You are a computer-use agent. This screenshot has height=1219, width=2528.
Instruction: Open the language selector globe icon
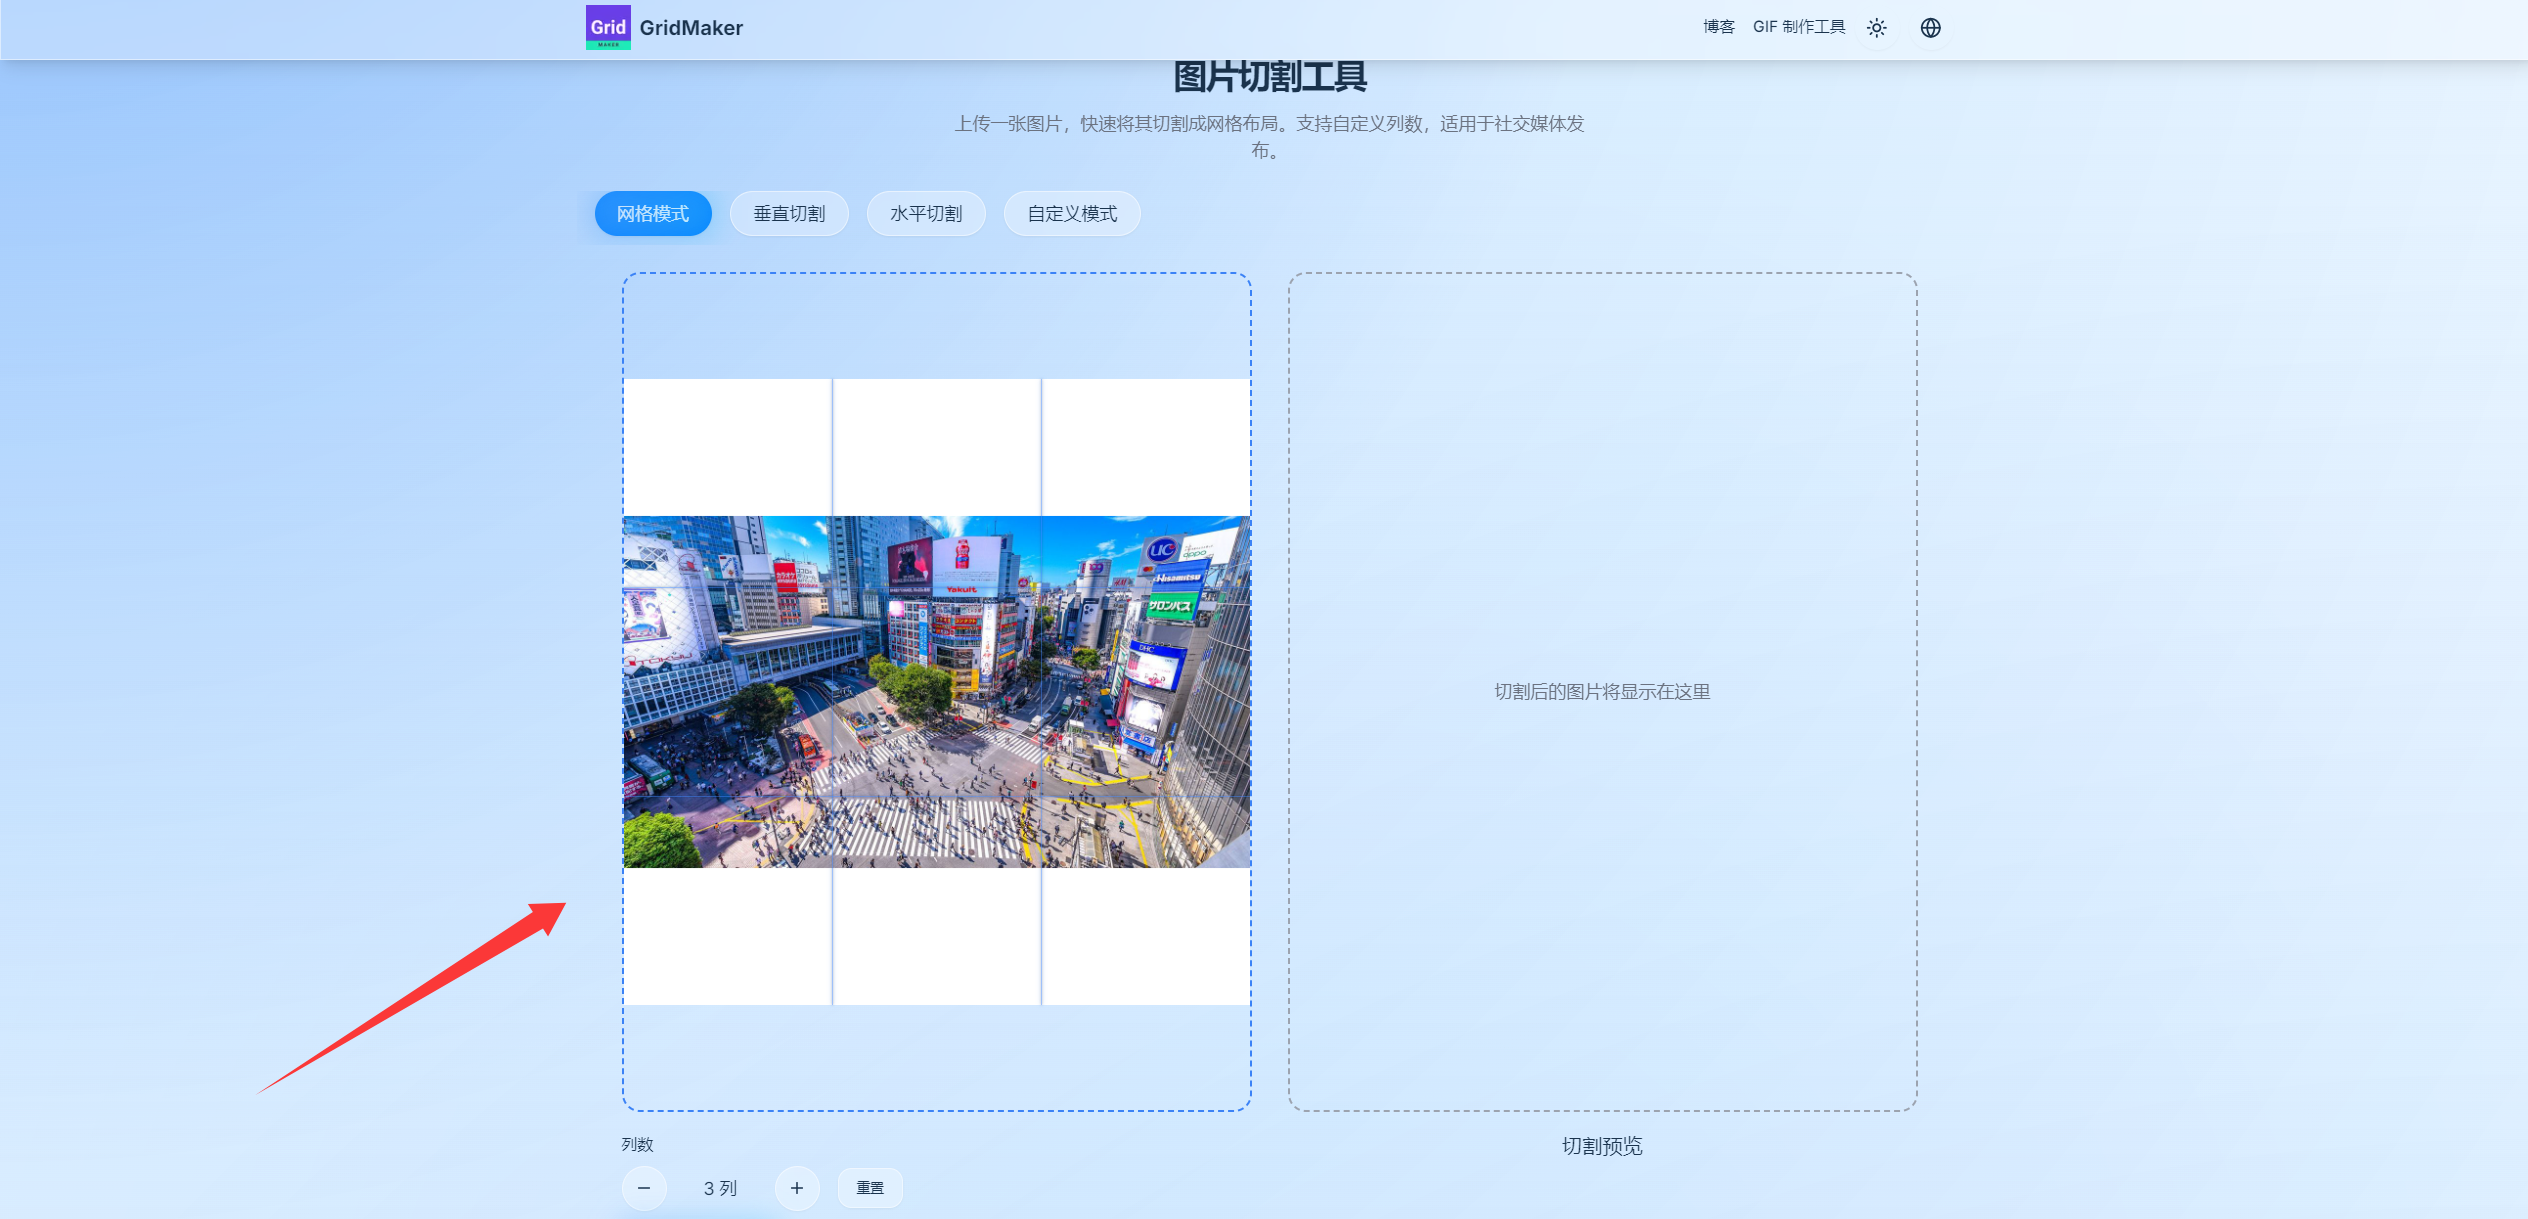(1931, 27)
